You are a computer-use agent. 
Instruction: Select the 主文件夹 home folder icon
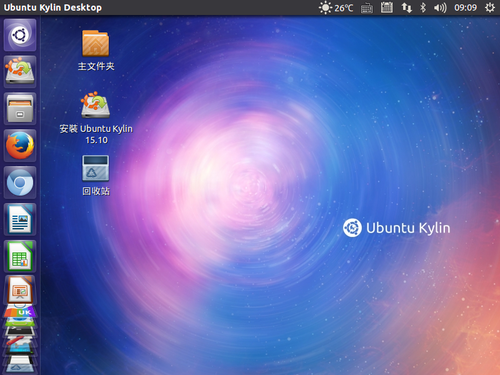[96, 50]
